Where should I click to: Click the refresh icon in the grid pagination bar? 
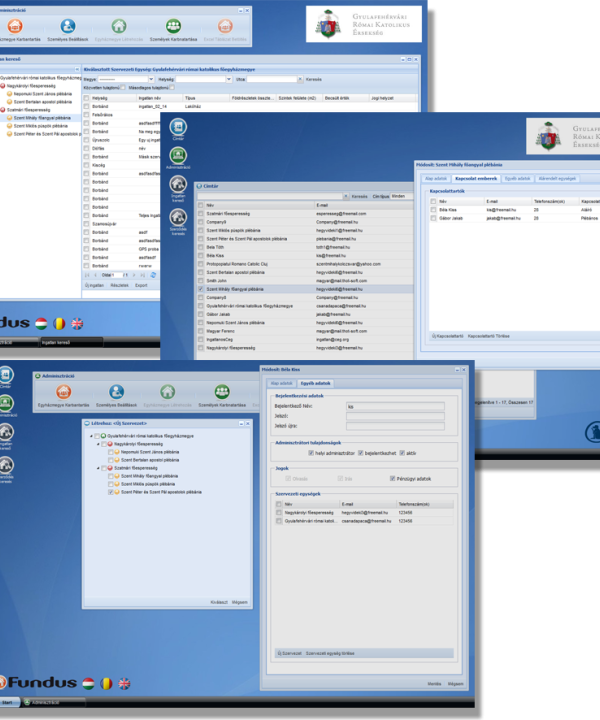pyautogui.click(x=152, y=274)
